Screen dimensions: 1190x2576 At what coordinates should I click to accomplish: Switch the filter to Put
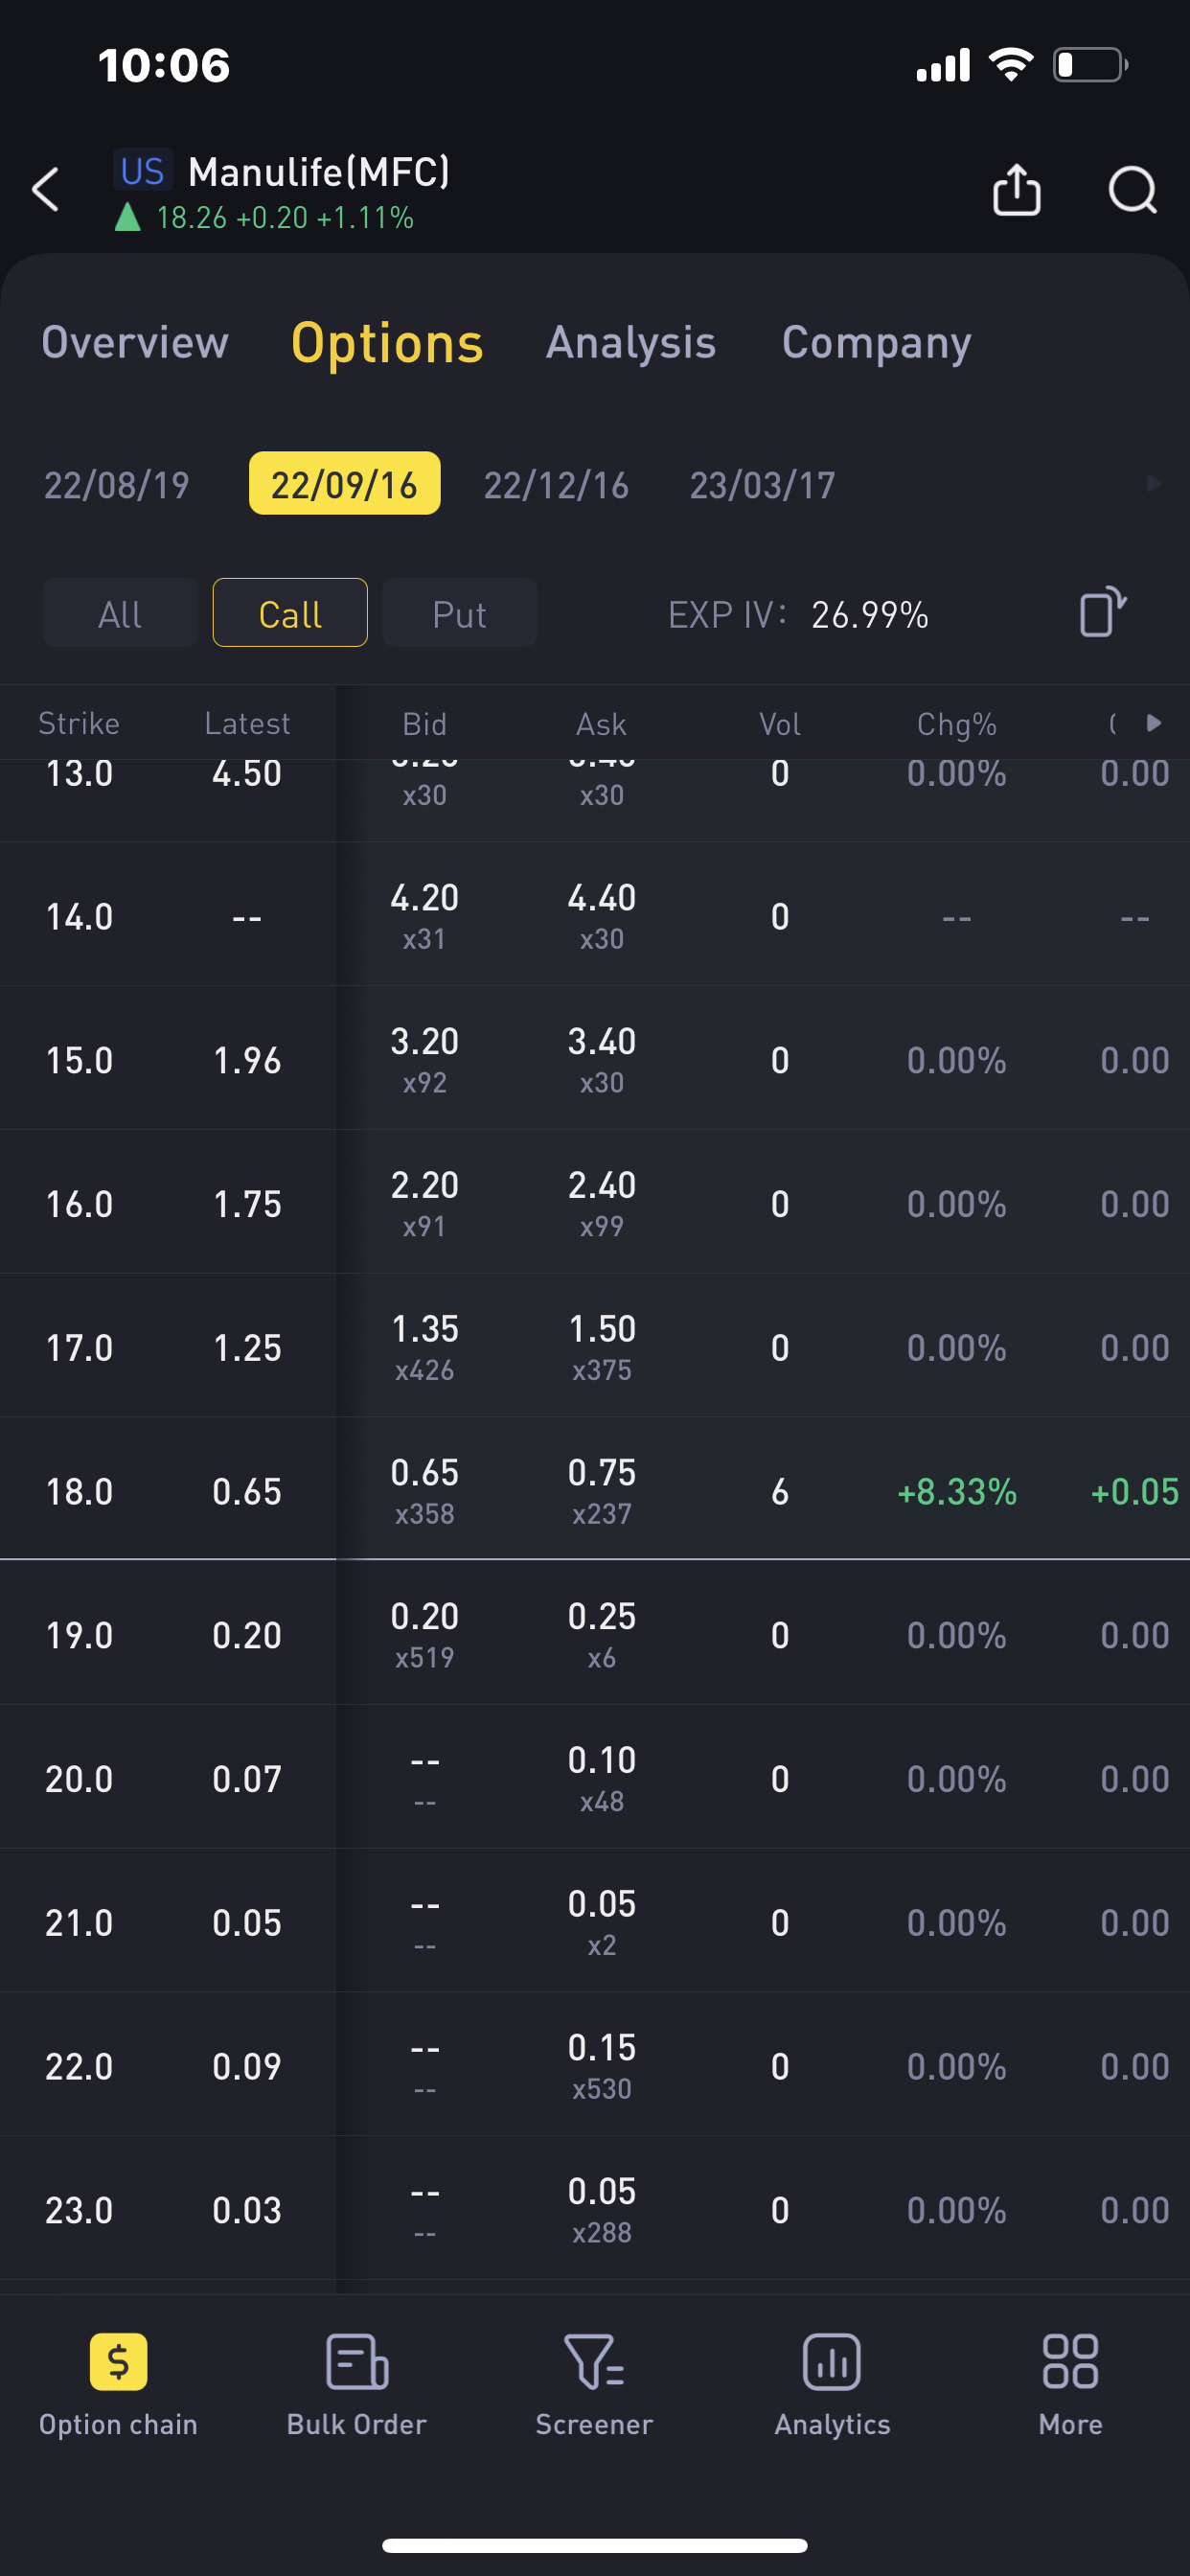pyautogui.click(x=460, y=613)
